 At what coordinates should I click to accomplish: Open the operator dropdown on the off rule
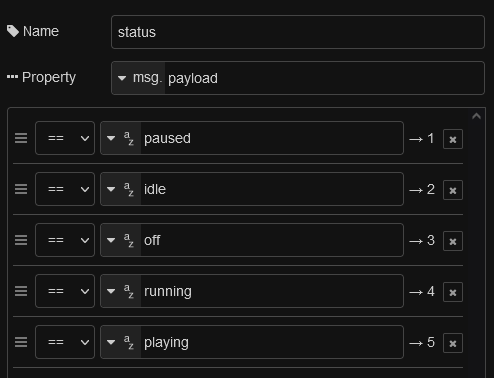point(65,240)
